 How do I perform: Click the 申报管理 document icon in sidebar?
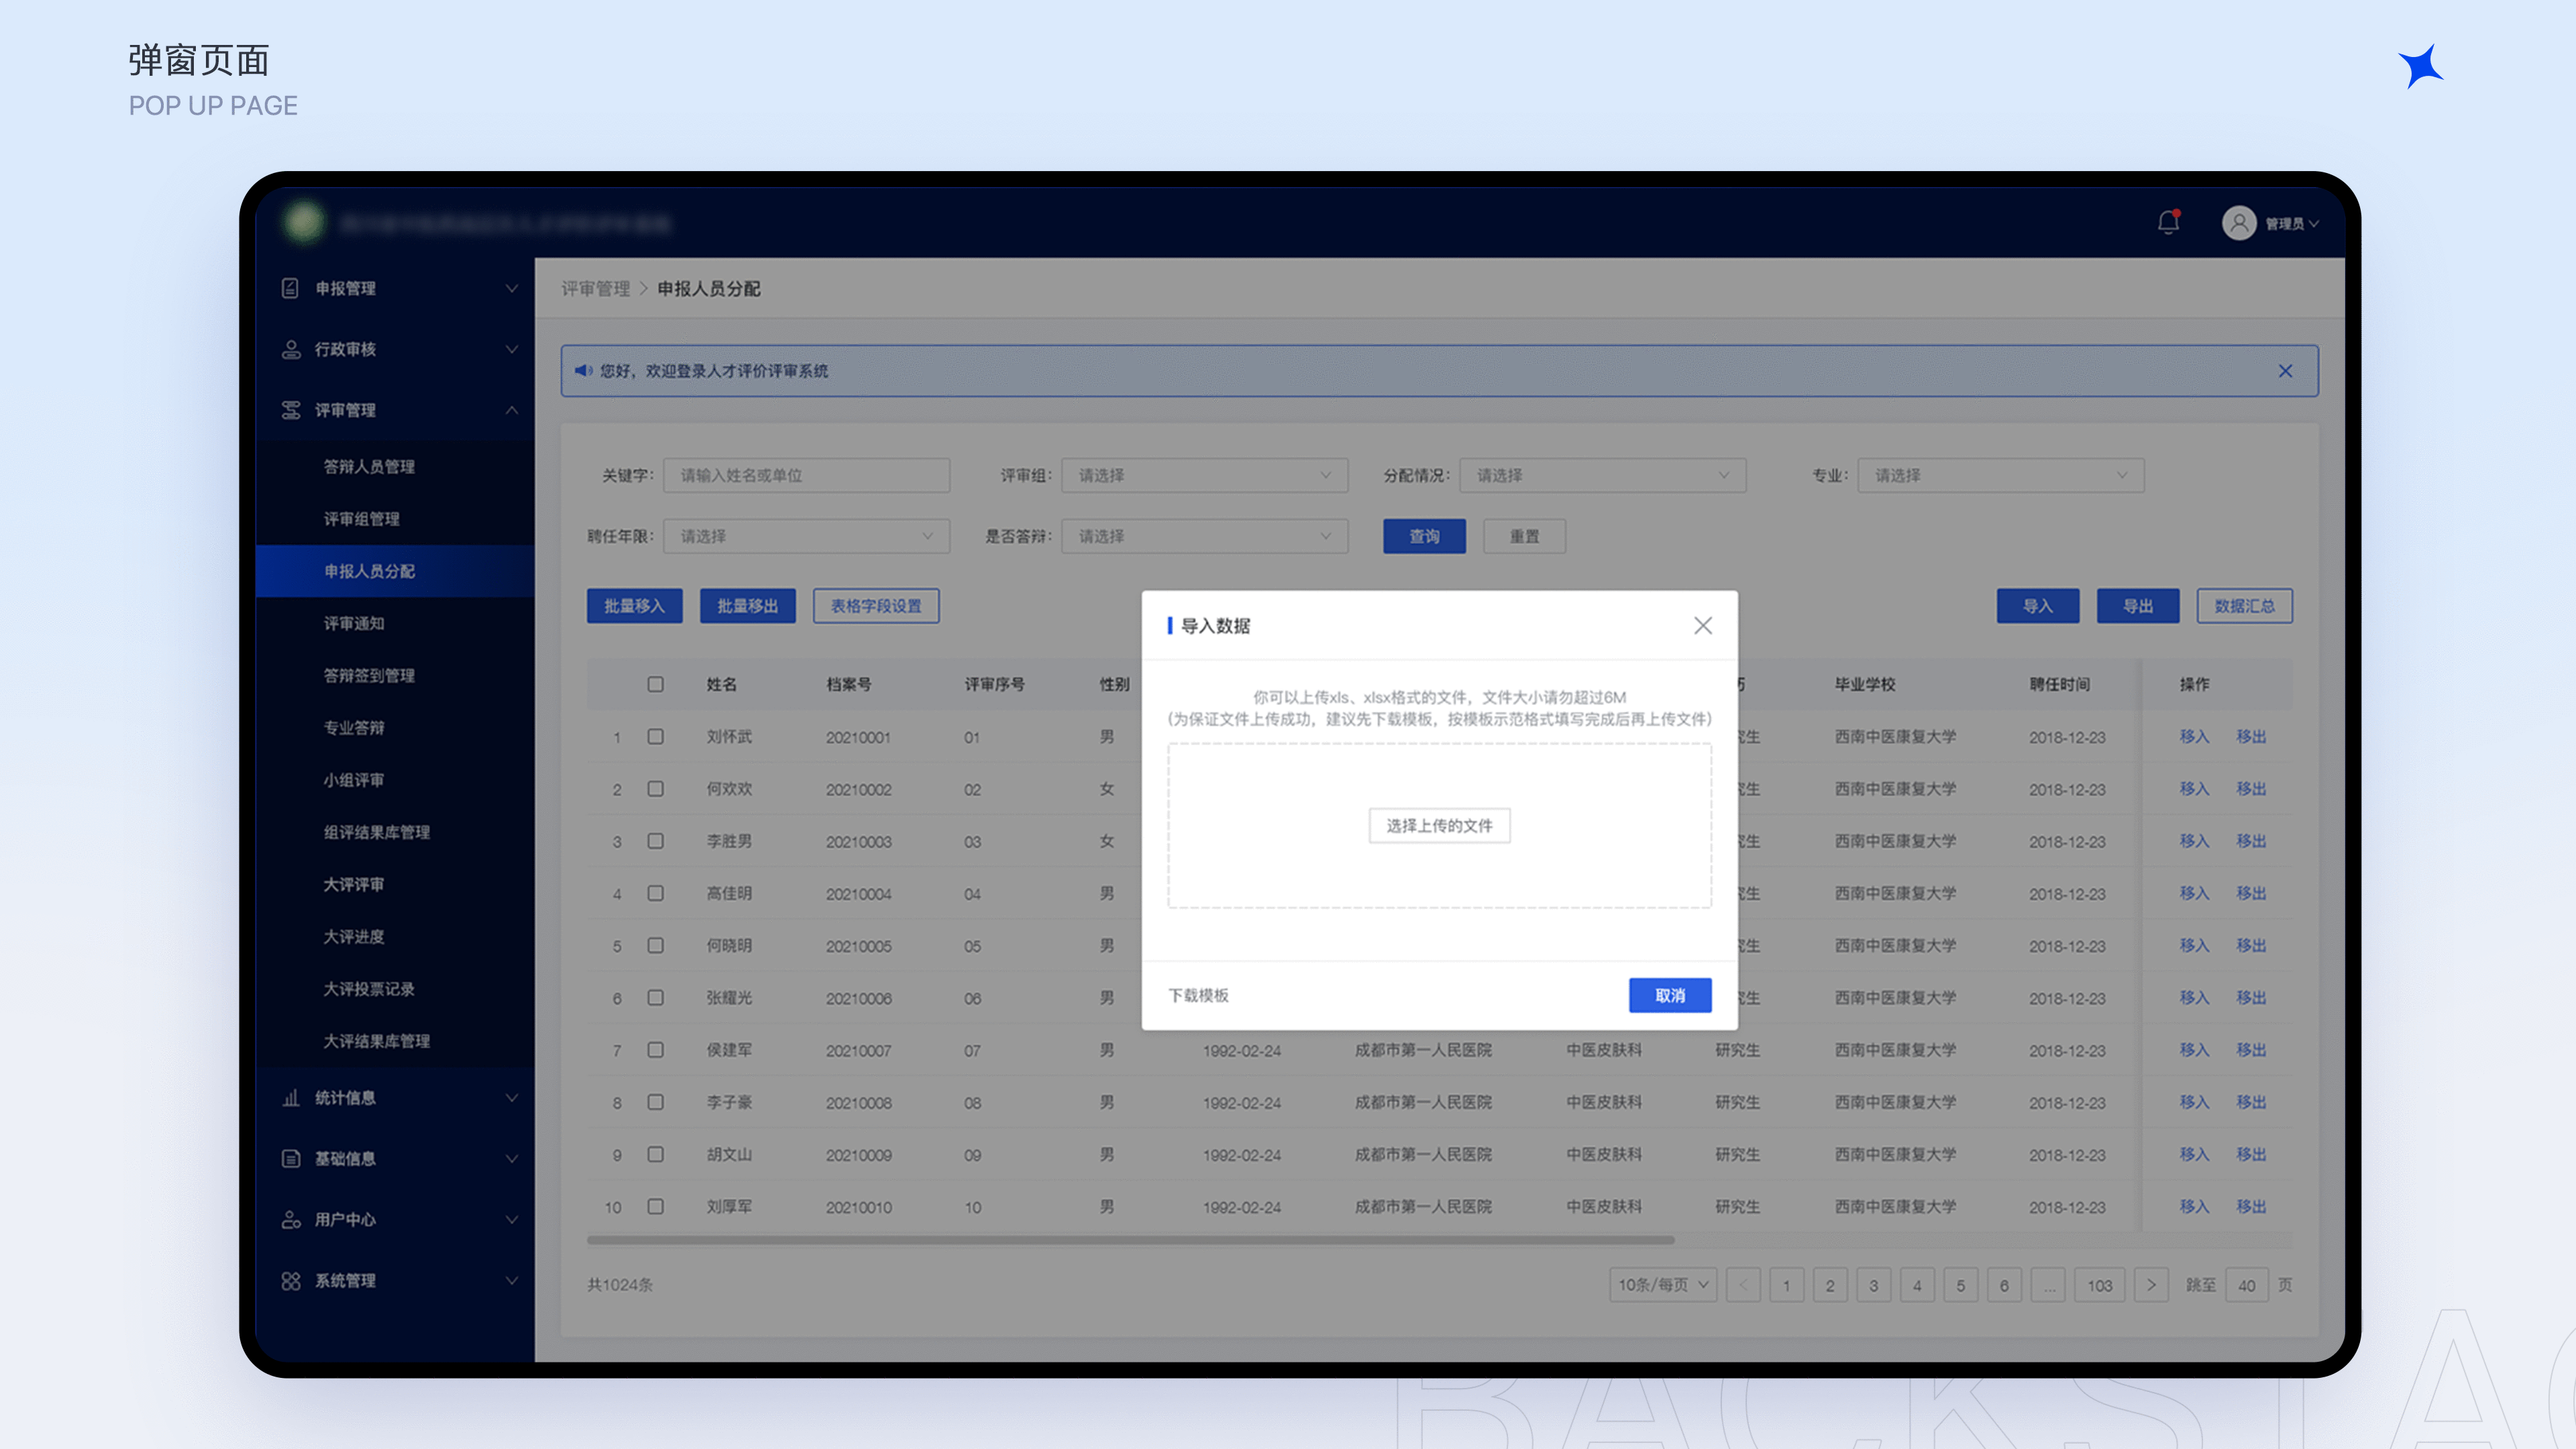coord(290,288)
